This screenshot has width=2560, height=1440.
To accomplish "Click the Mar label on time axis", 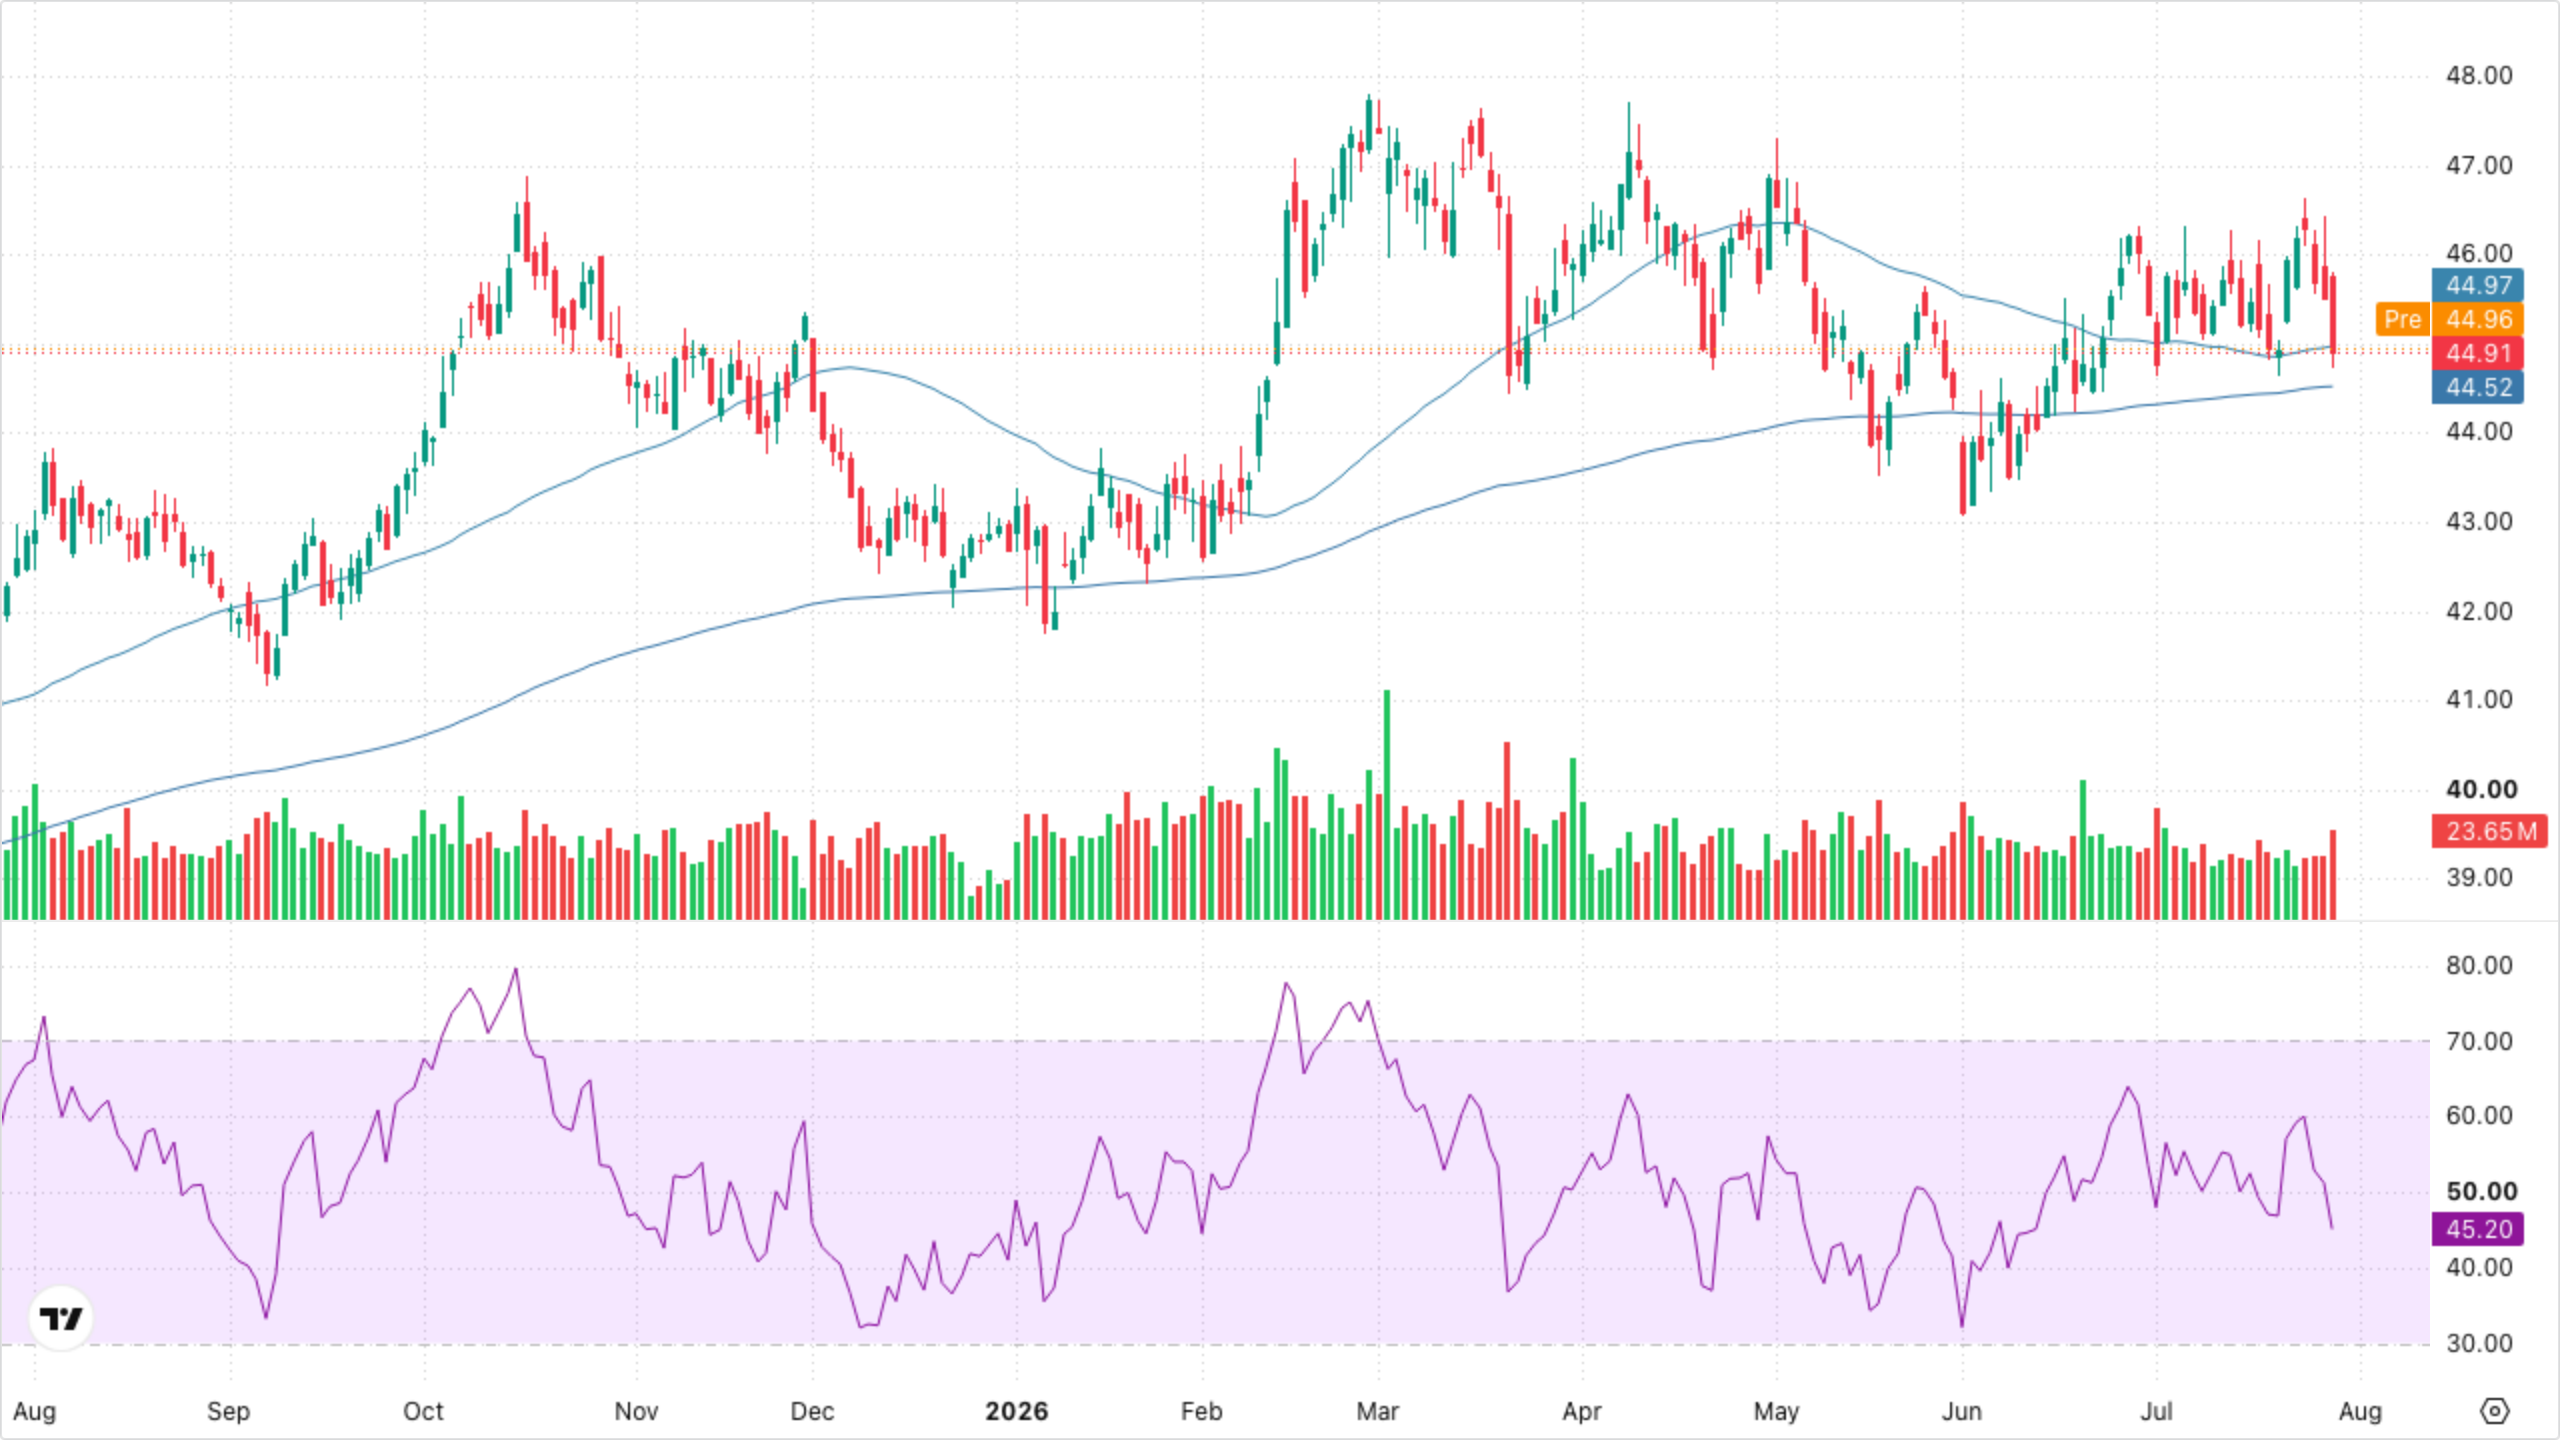I will tap(1377, 1411).
